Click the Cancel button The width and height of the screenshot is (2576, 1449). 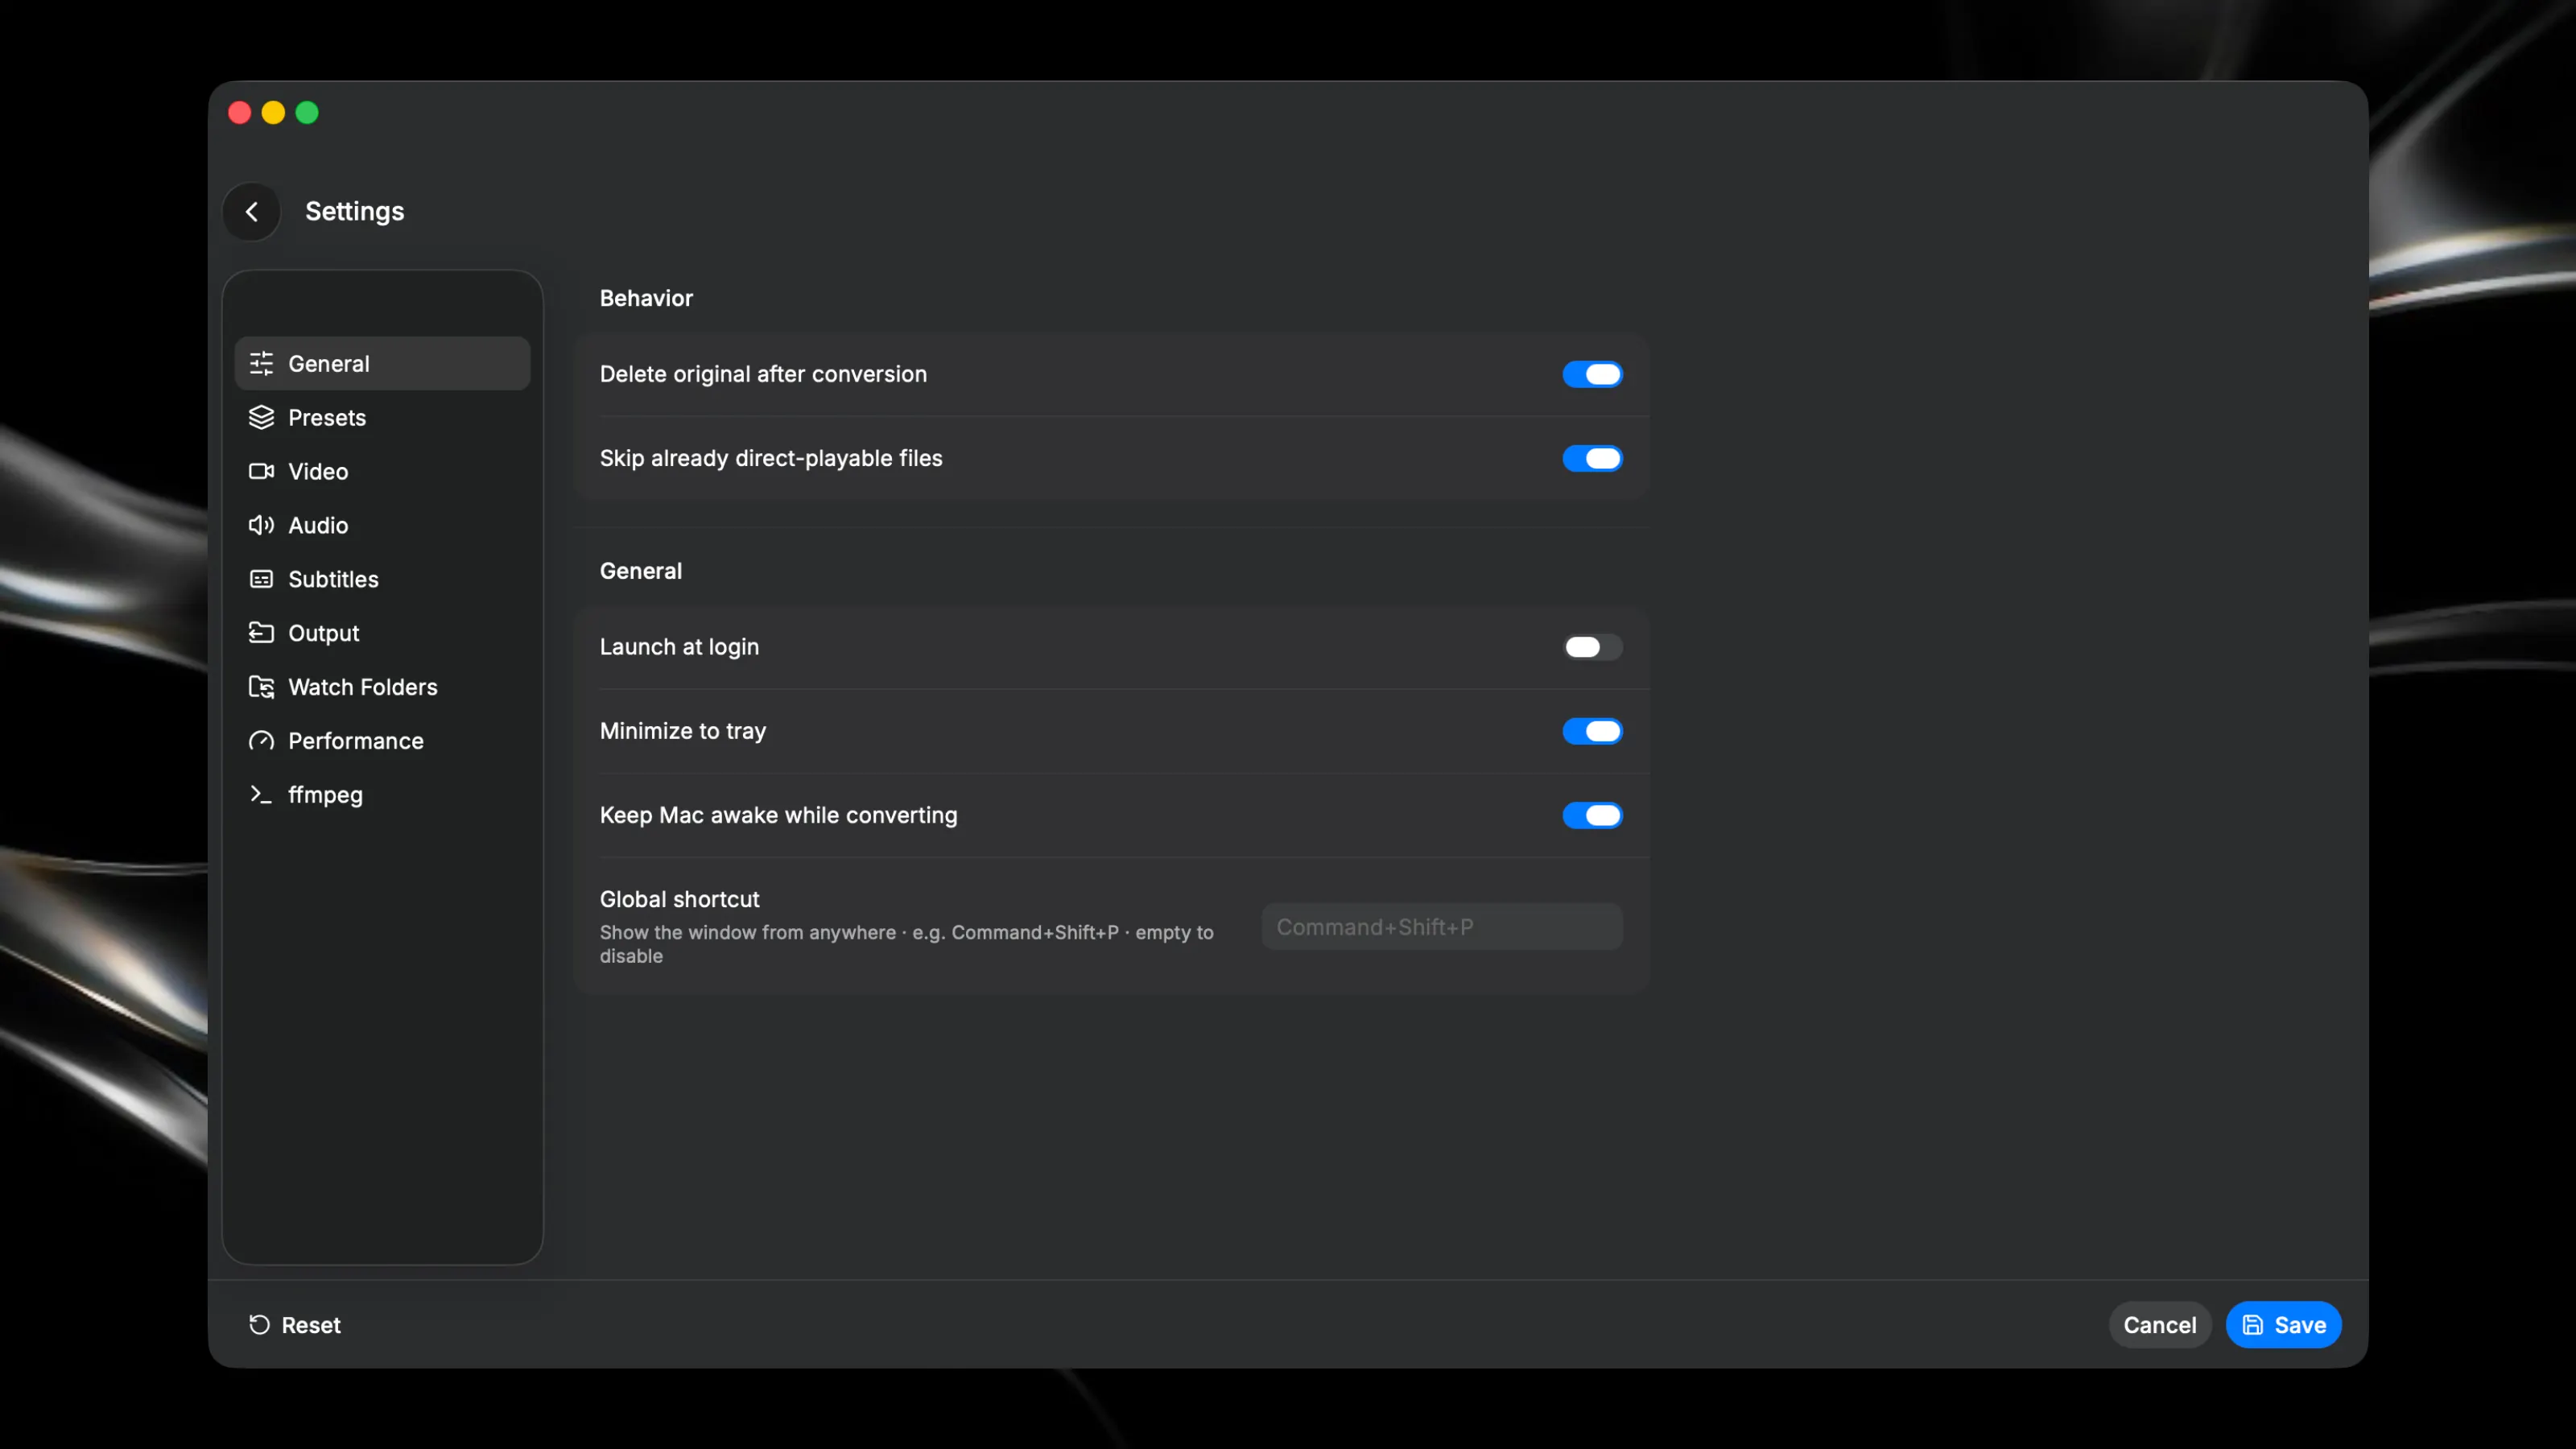pos(2159,1324)
